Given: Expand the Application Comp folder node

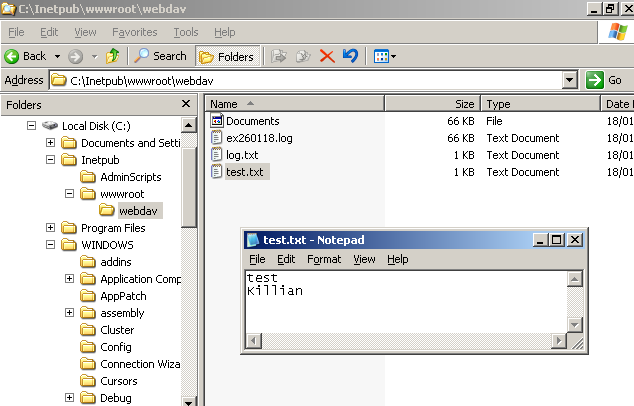Looking at the screenshot, I should click(x=70, y=278).
